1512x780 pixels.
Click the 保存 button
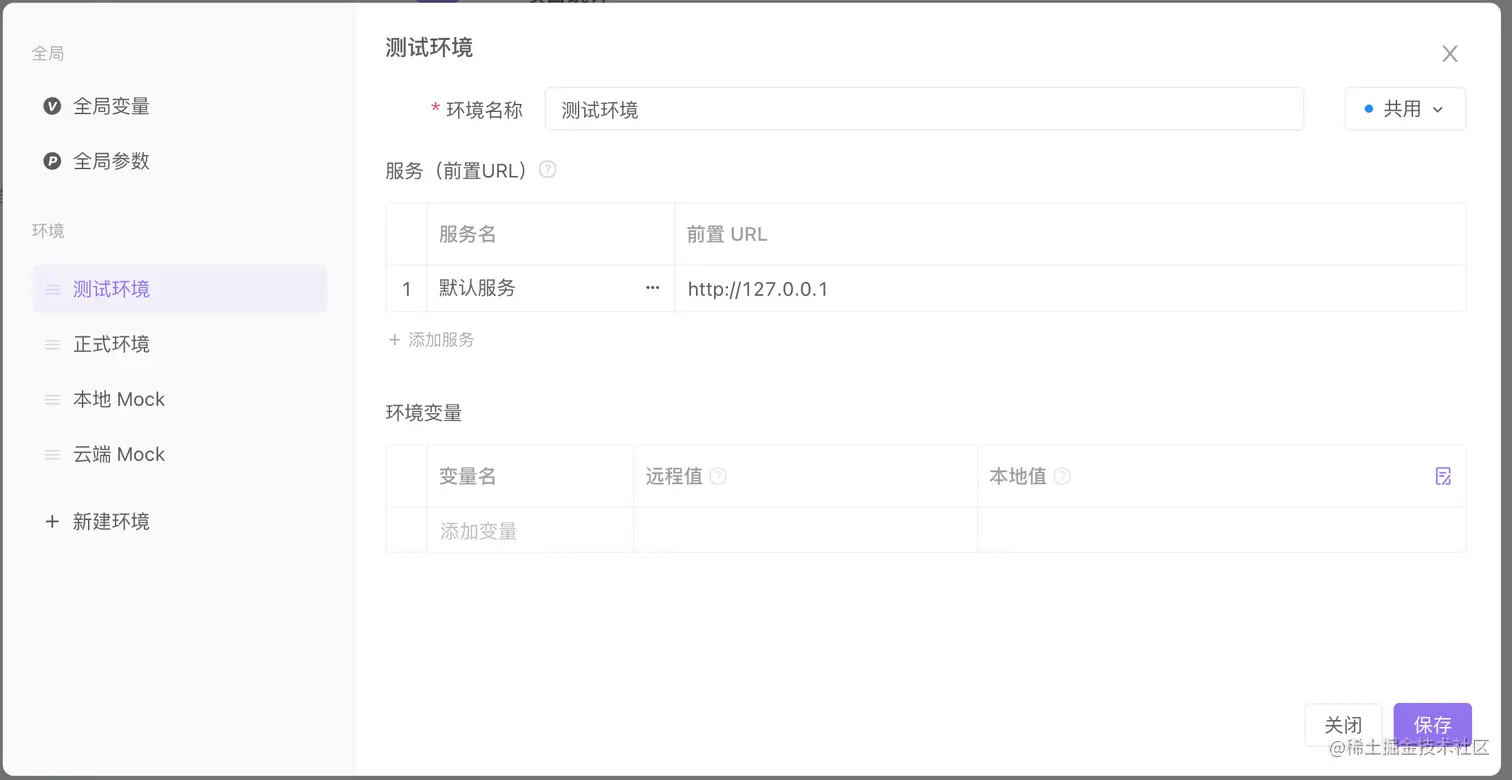click(x=1432, y=725)
